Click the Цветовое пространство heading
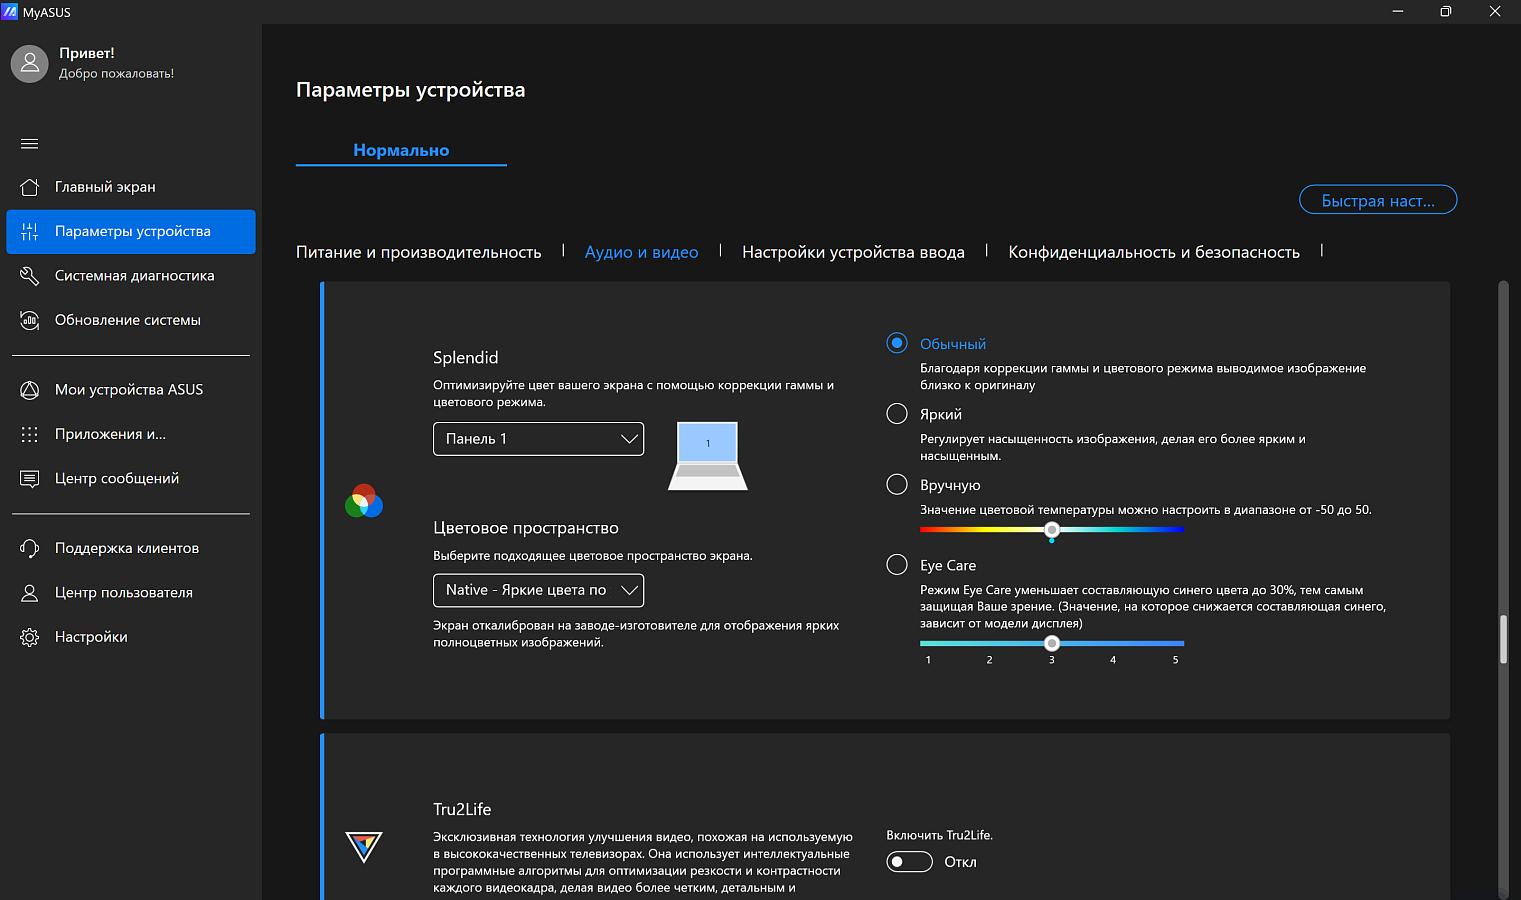This screenshot has width=1521, height=900. pyautogui.click(x=526, y=528)
